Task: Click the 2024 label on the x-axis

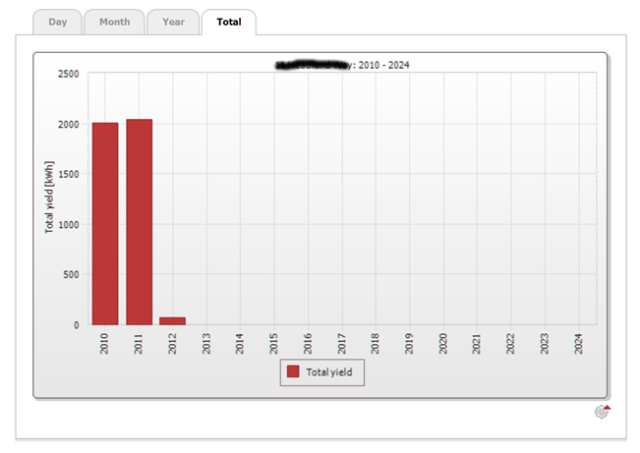Action: tap(579, 344)
